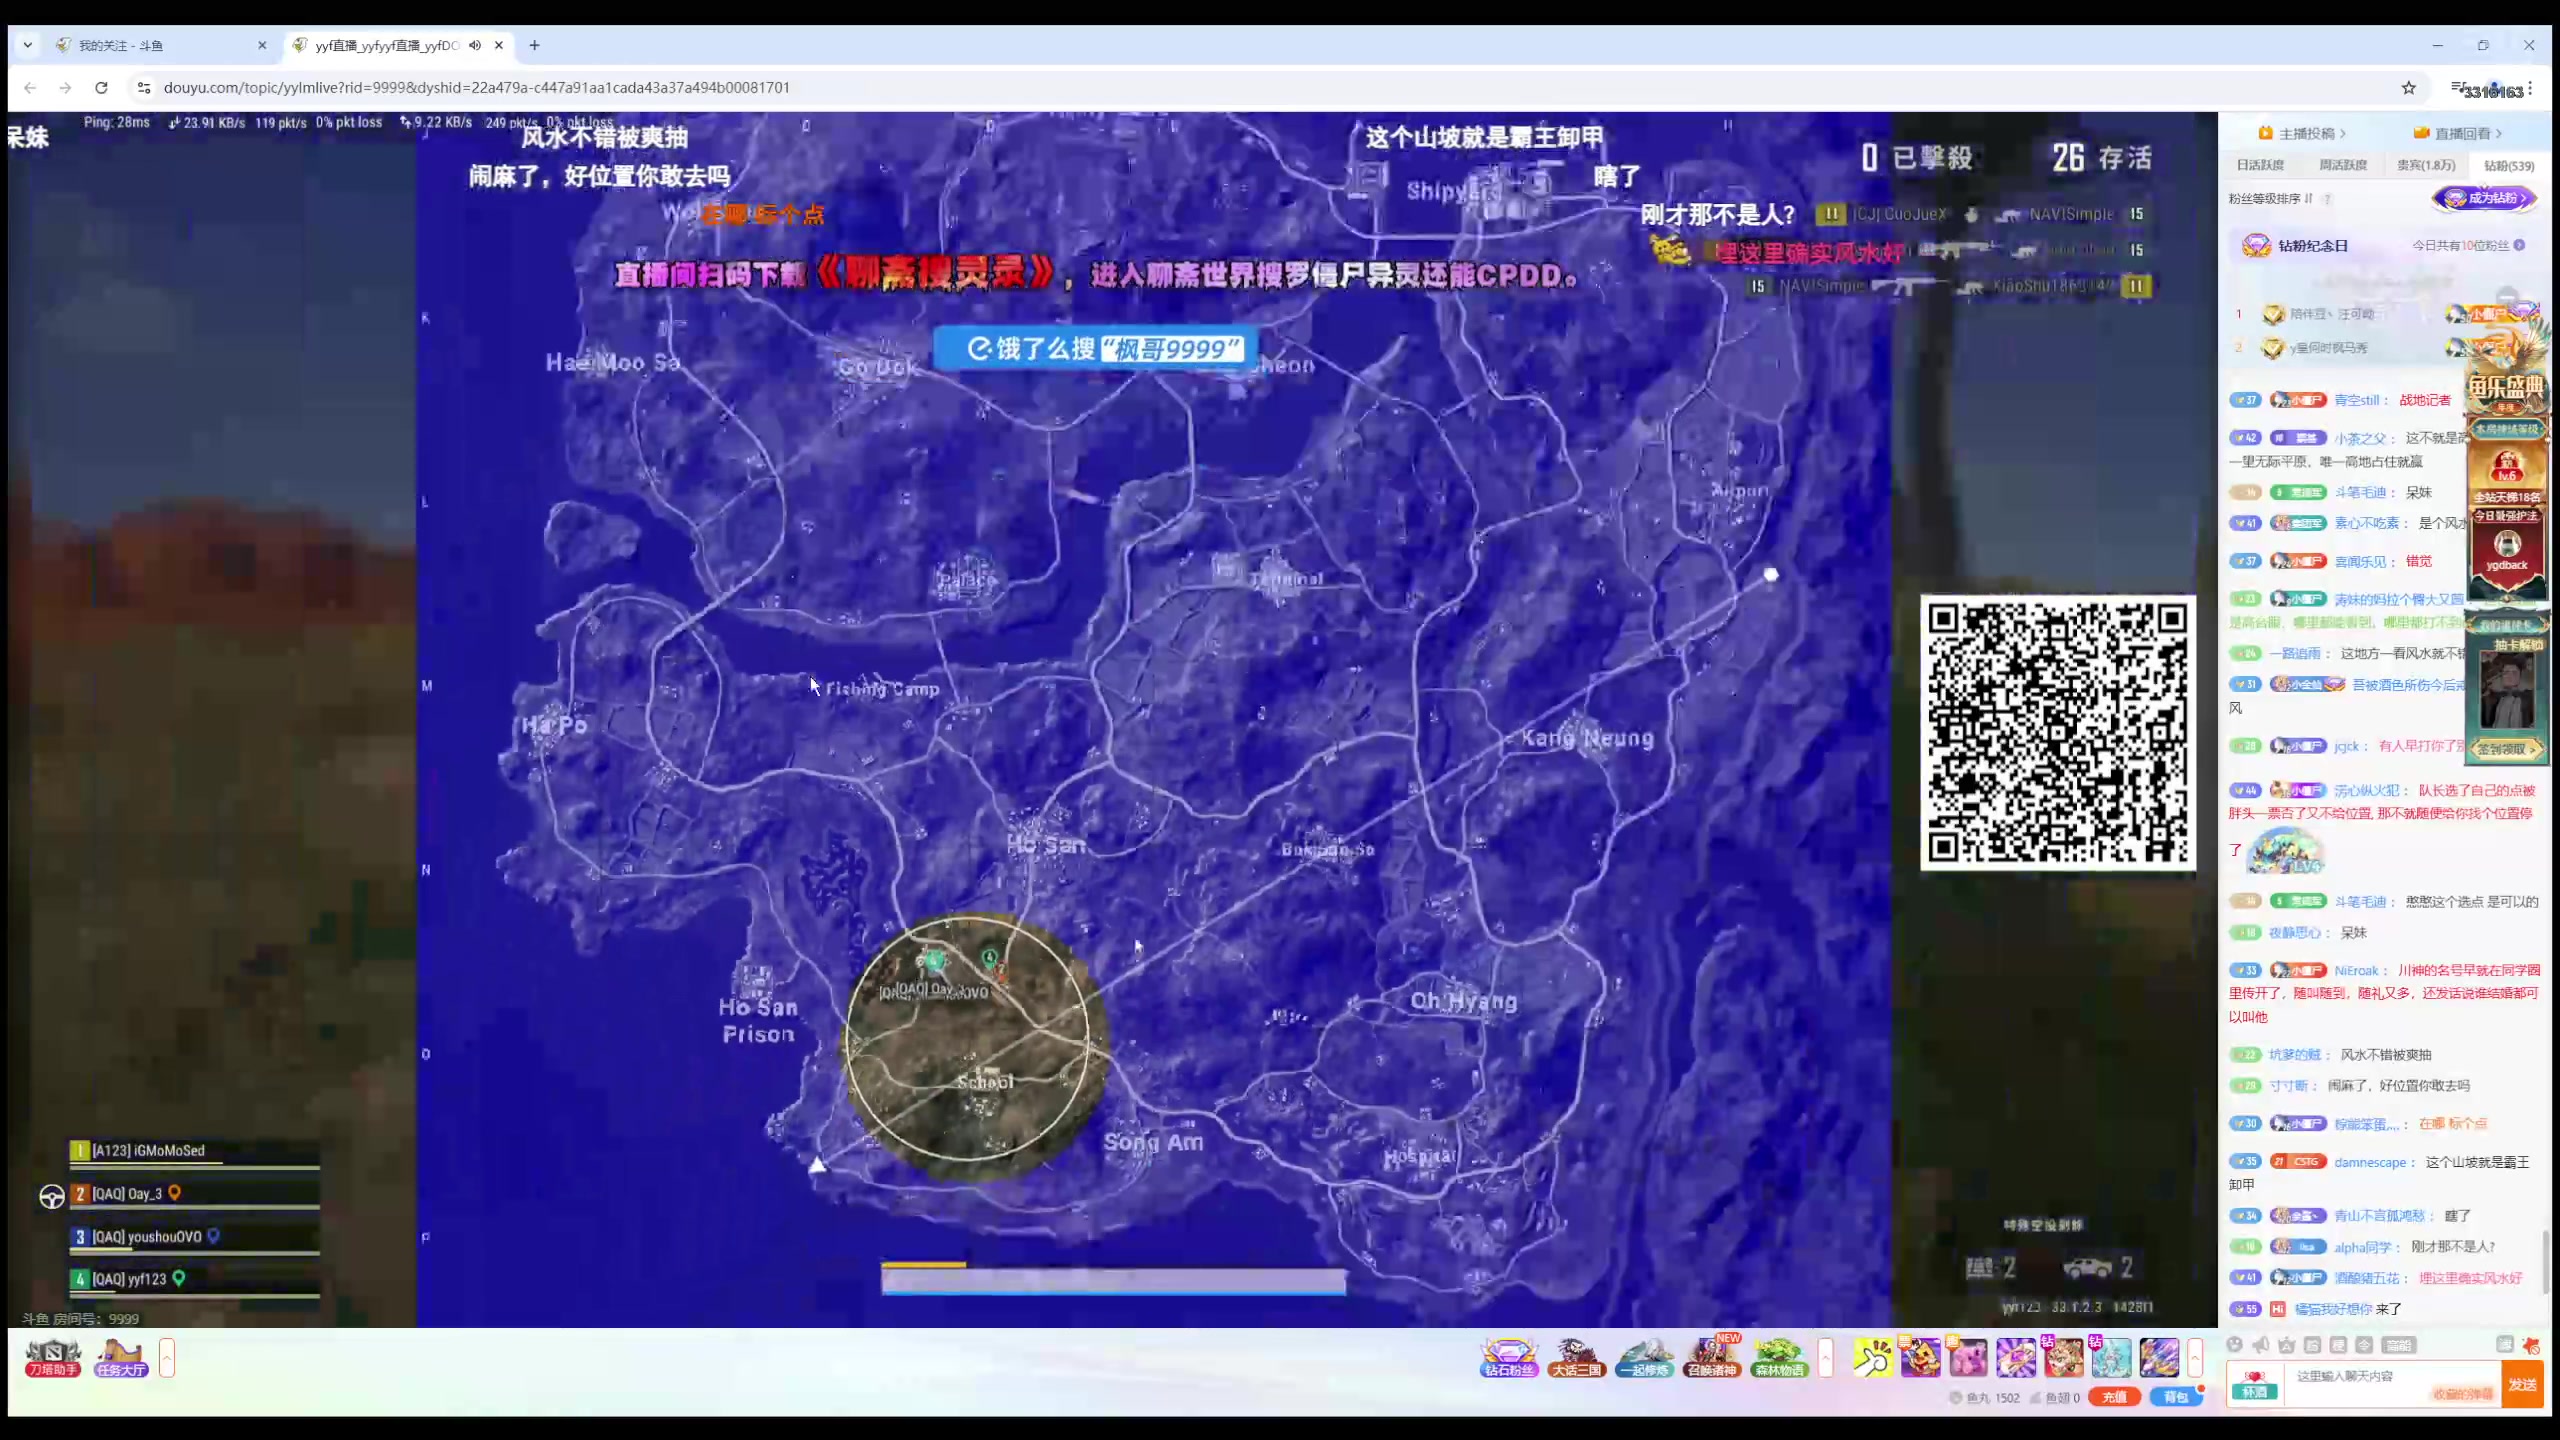
Task: Send the pink pig gift
Action: (1968, 1358)
